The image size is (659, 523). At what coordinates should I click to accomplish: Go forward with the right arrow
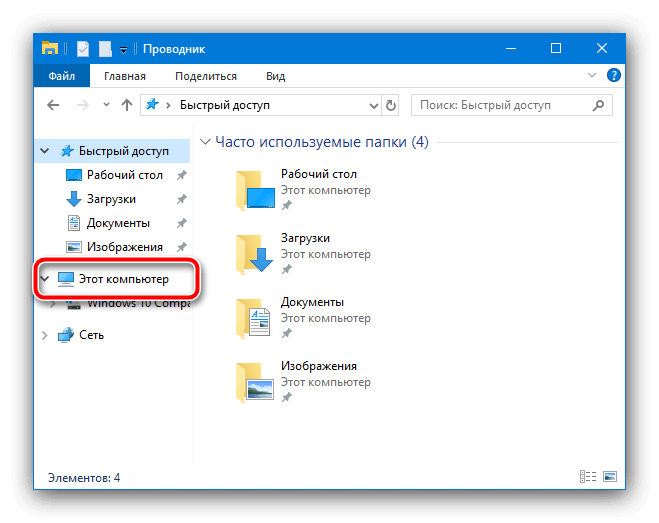point(83,105)
